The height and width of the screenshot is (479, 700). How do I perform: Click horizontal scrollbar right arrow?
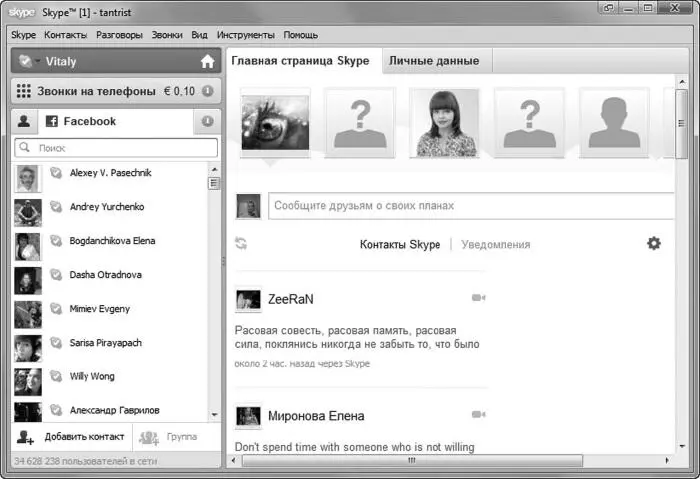coord(667,460)
